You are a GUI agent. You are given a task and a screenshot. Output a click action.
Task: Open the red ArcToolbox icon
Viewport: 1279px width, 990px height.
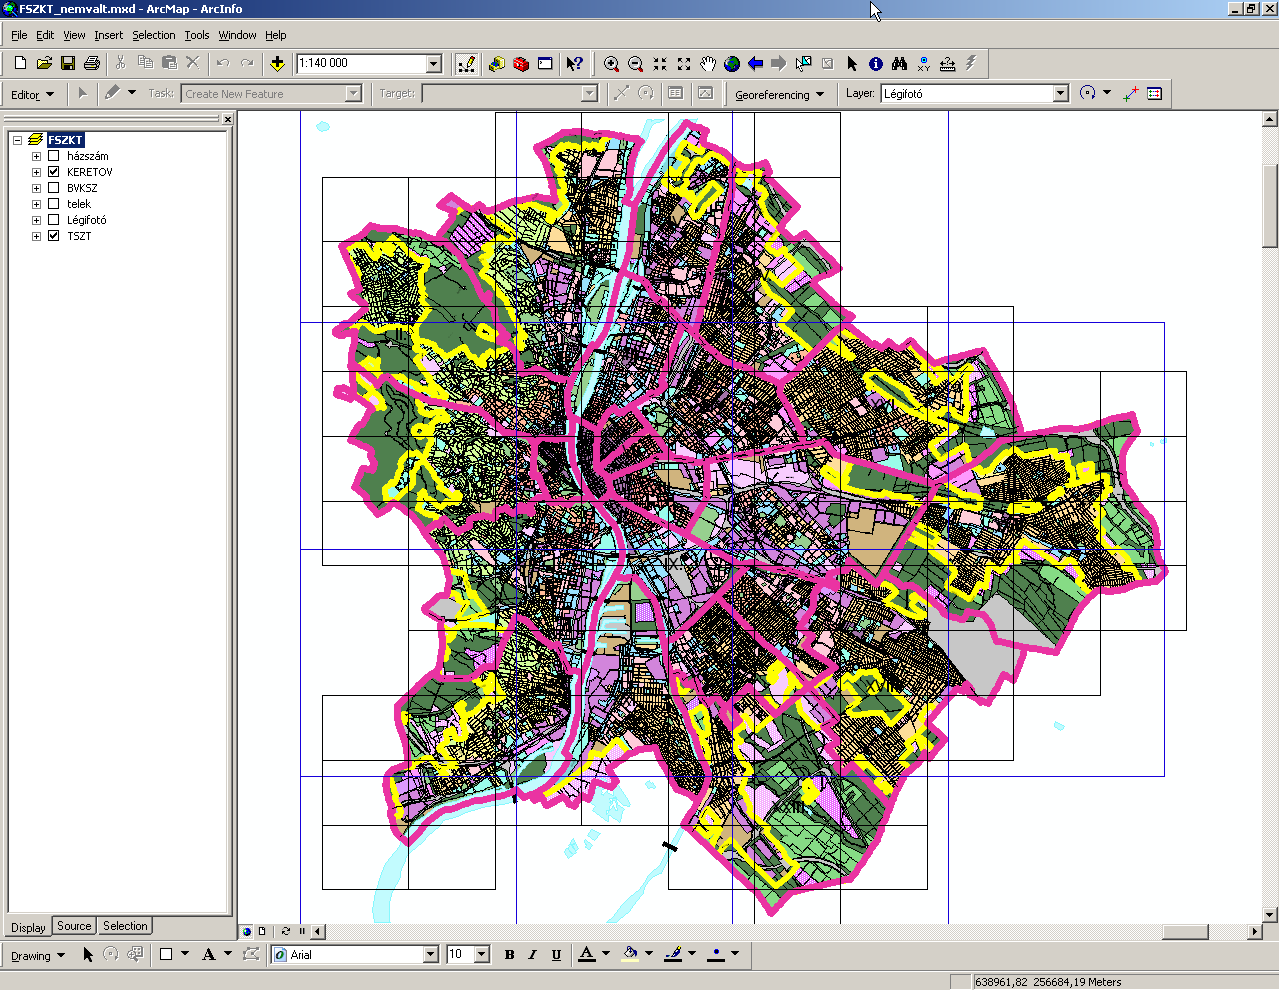pyautogui.click(x=521, y=63)
